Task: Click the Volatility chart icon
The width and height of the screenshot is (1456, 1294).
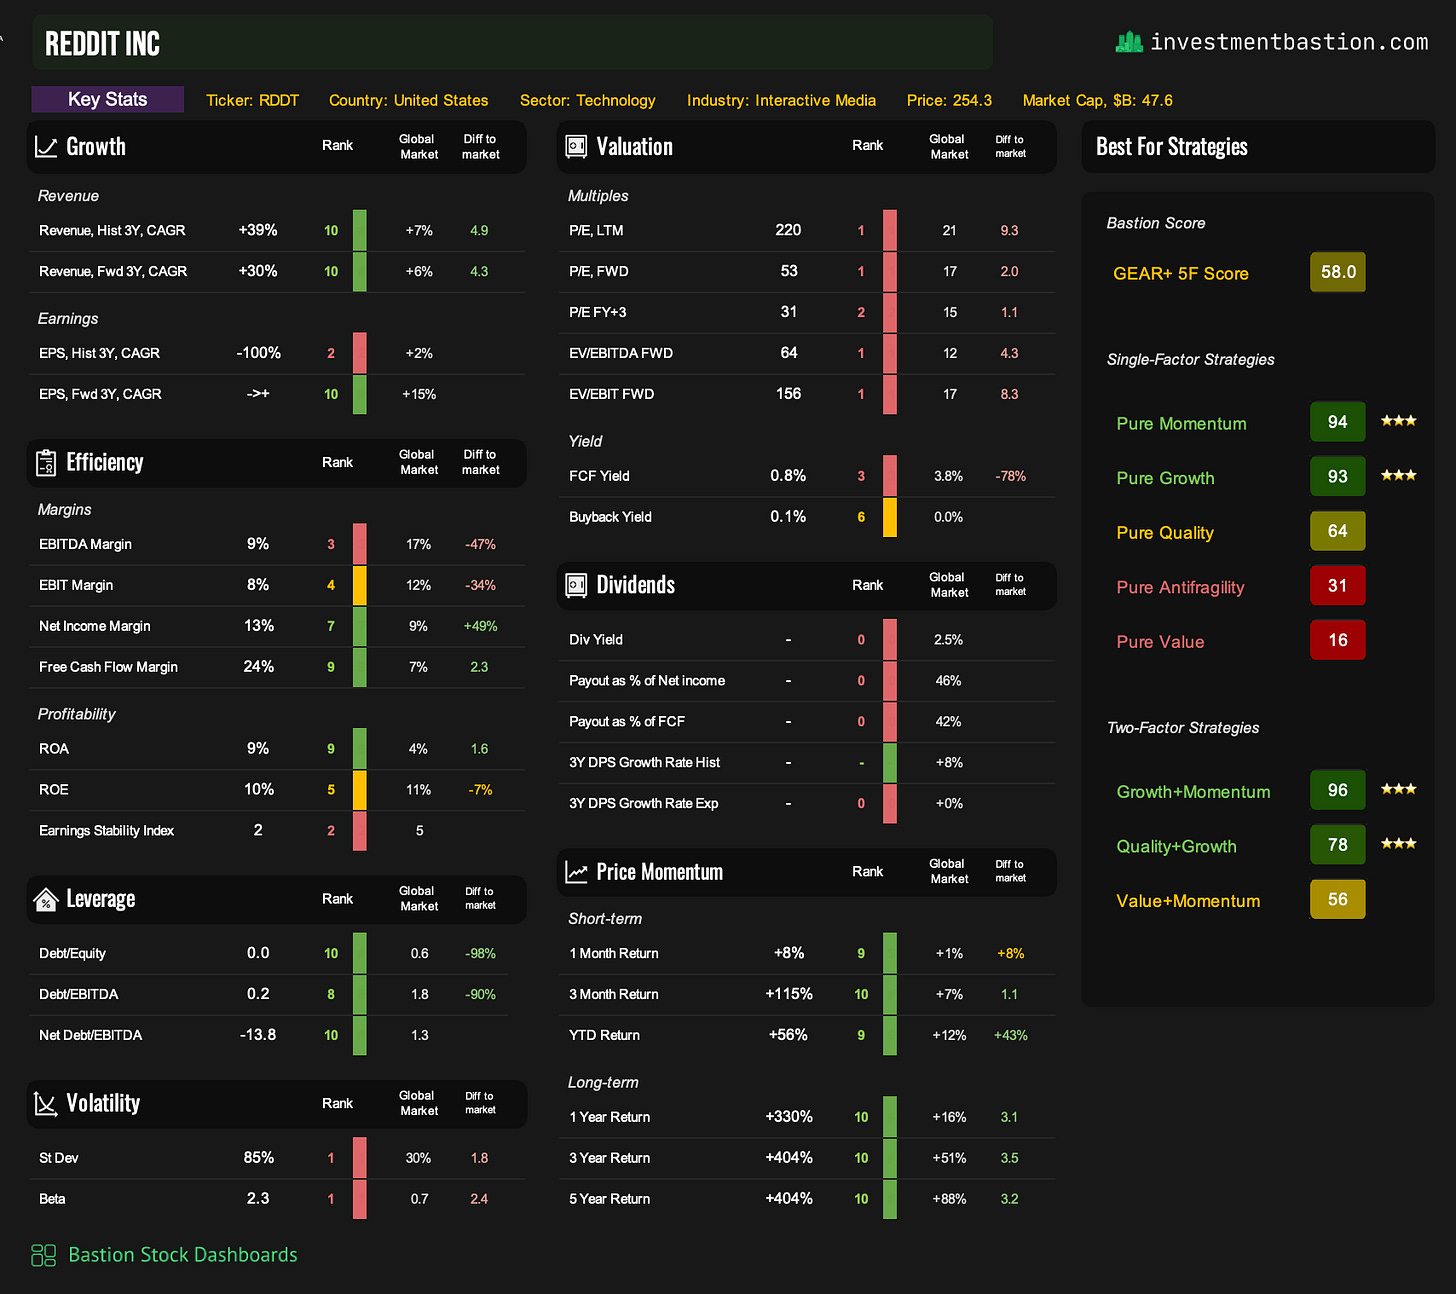Action: pos(46,1104)
